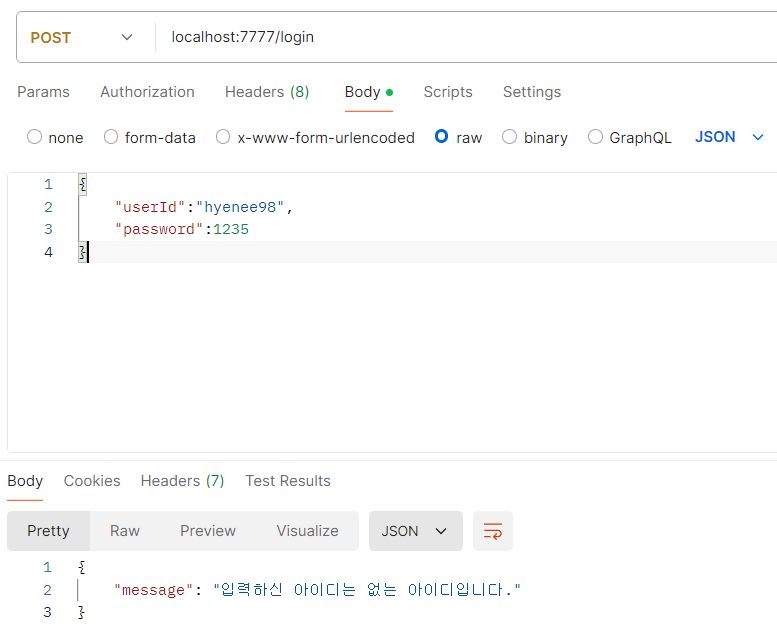
Task: Select the form-data radio button
Action: tap(111, 137)
